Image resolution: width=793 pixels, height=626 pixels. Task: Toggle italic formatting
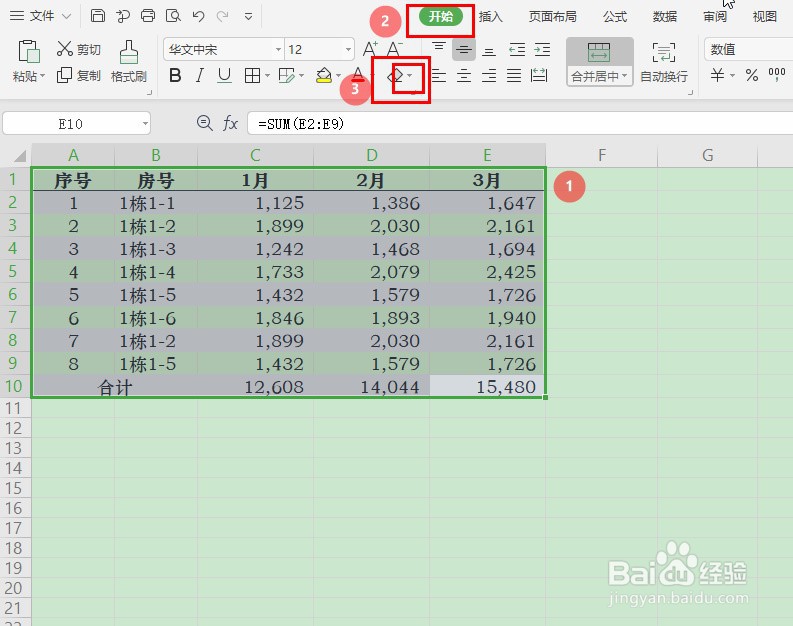tap(200, 75)
